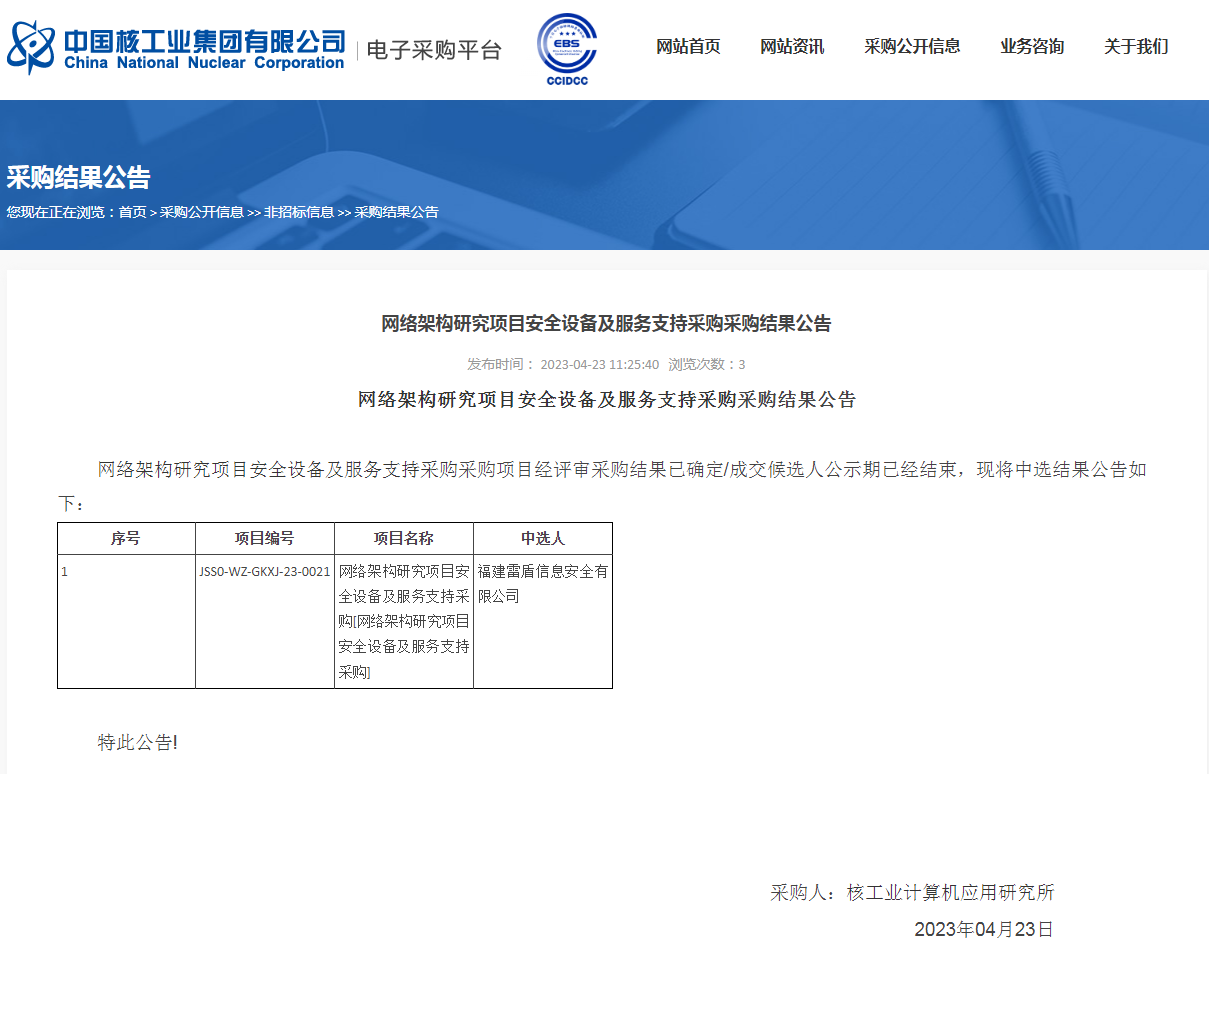The image size is (1209, 1010).
Task: Click 采购公开信息 in the breadcrumb
Action: (x=202, y=212)
